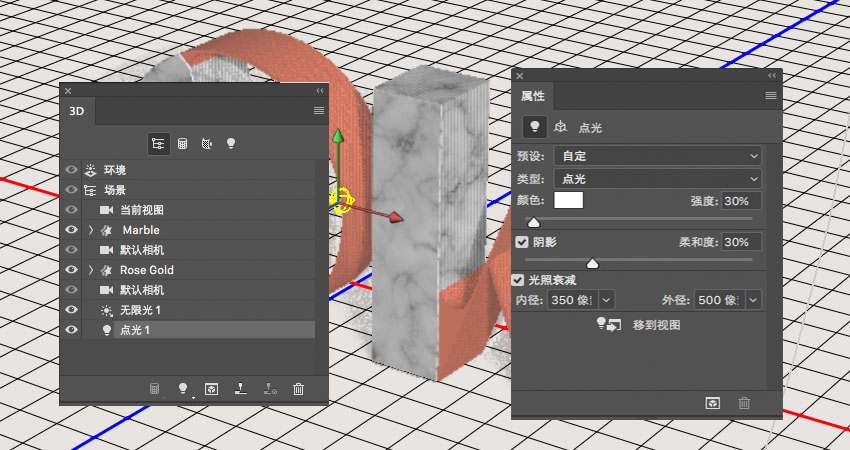The width and height of the screenshot is (850, 450).
Task: Click the 强度 slider handle
Action: click(x=533, y=222)
